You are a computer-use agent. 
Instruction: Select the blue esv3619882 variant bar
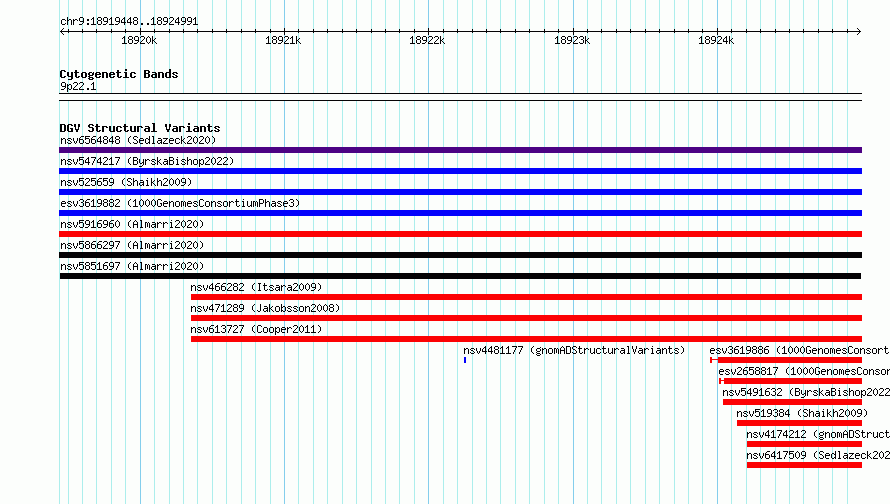460,213
